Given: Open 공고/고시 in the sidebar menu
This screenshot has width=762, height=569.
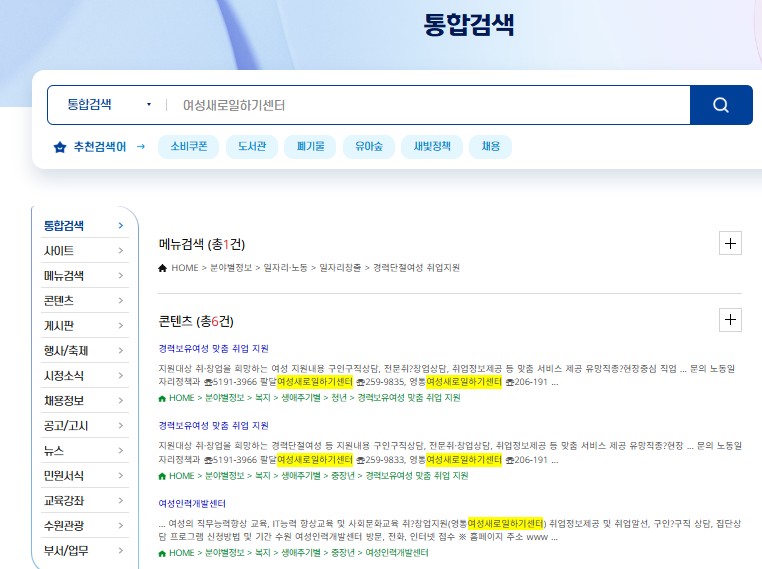Looking at the screenshot, I should [x=85, y=426].
